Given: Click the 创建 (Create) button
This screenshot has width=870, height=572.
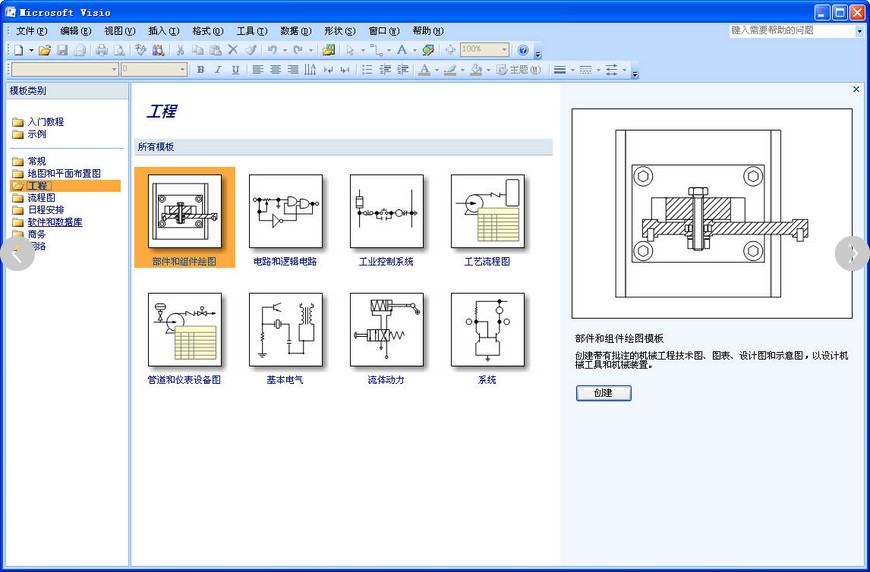Looking at the screenshot, I should click(603, 393).
